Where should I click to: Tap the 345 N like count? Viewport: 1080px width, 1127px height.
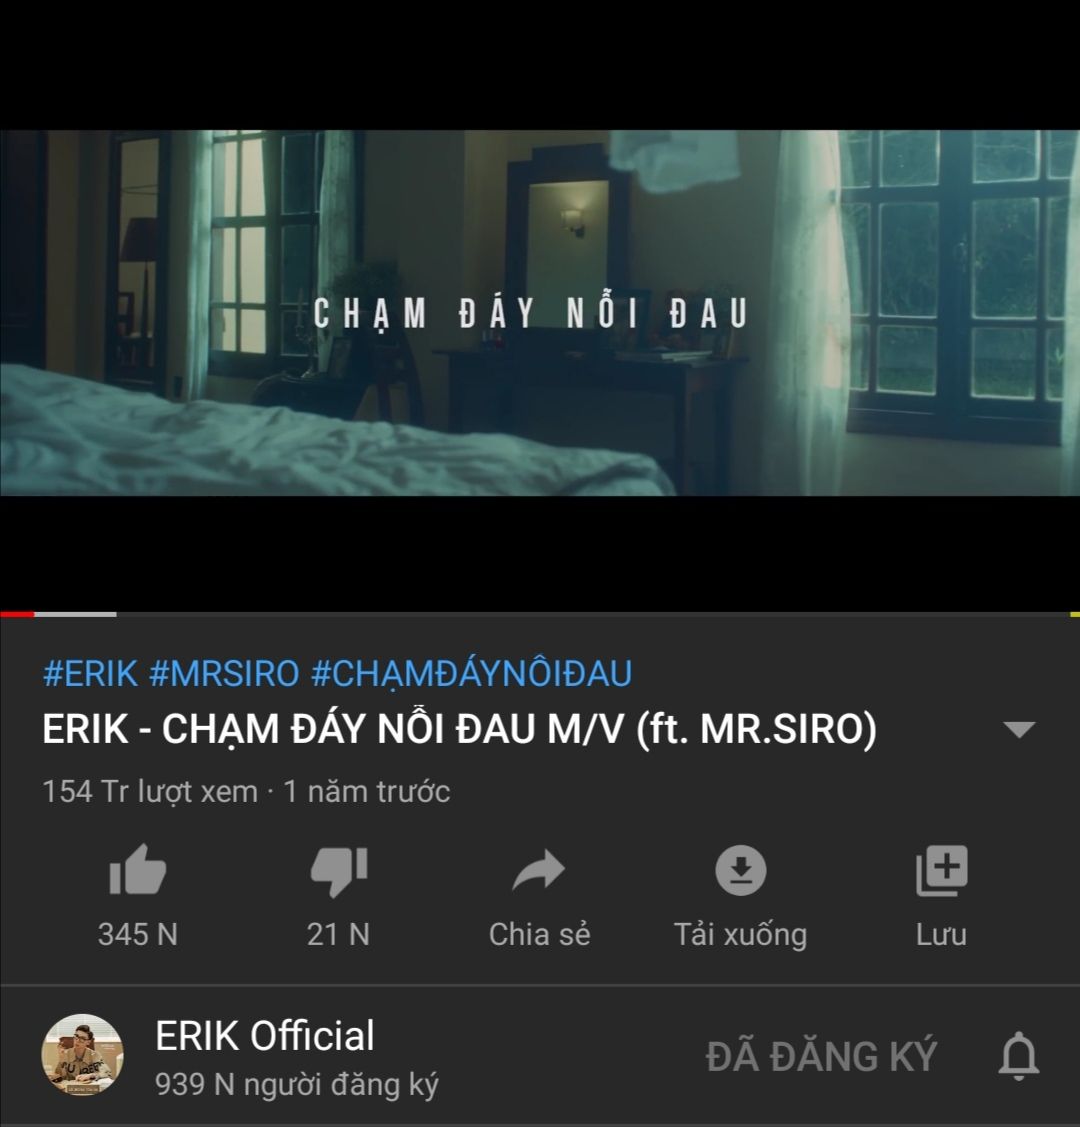137,934
